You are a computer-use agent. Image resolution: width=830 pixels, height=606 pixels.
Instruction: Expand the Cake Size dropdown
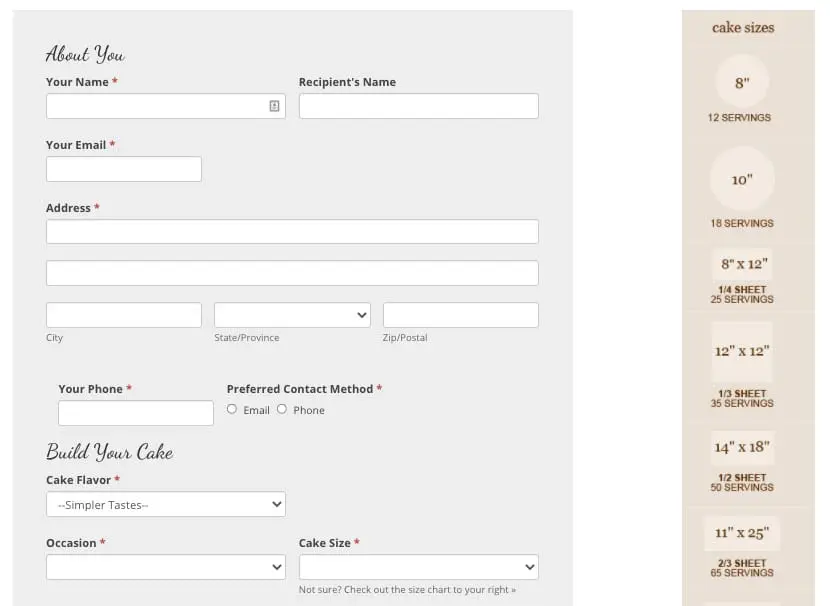[x=418, y=567]
